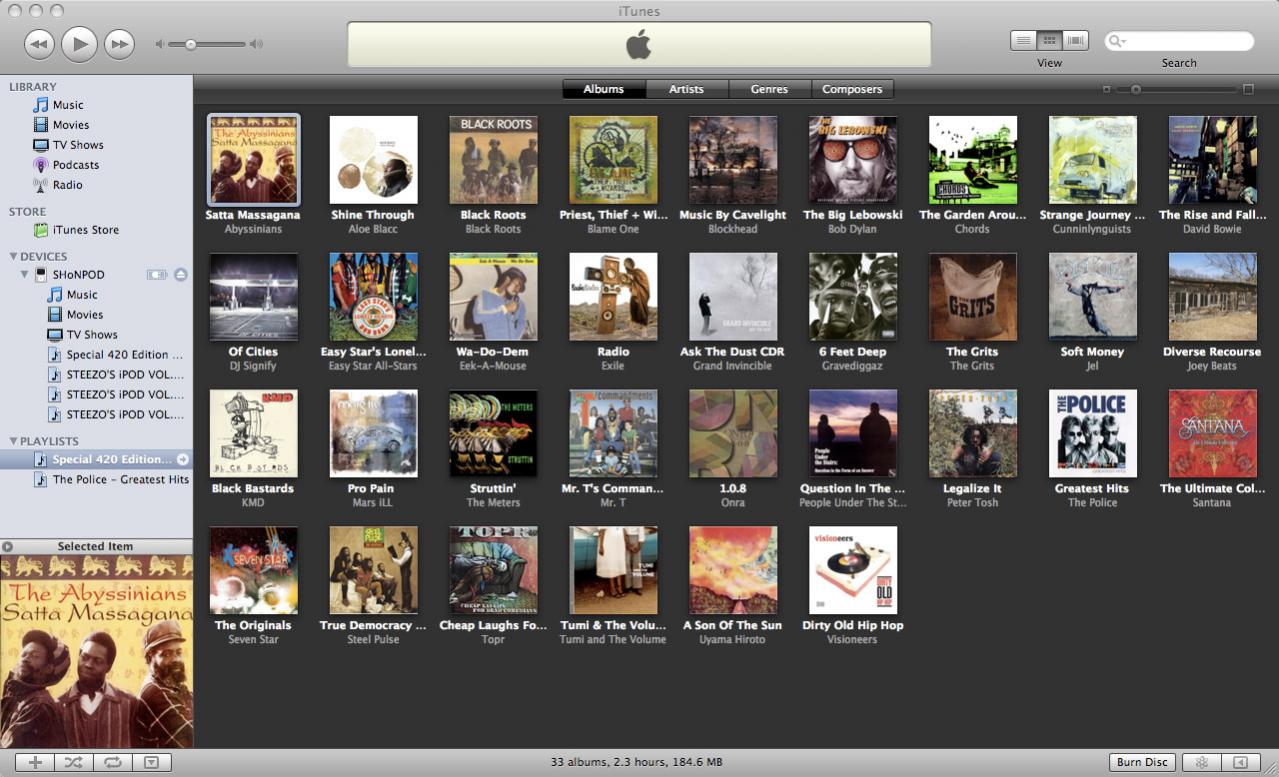Select The Big Lebowski album cover

[x=853, y=160]
